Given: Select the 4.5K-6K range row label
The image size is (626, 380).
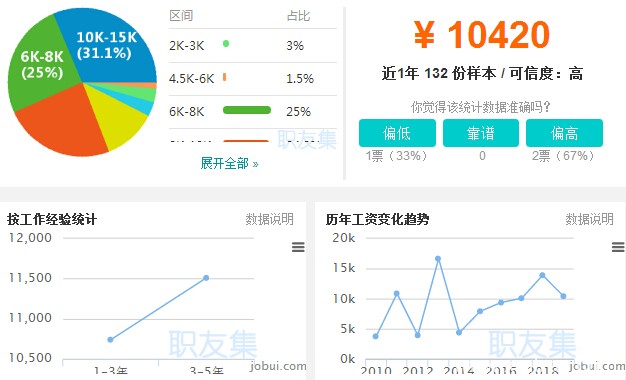Looking at the screenshot, I should click(192, 79).
